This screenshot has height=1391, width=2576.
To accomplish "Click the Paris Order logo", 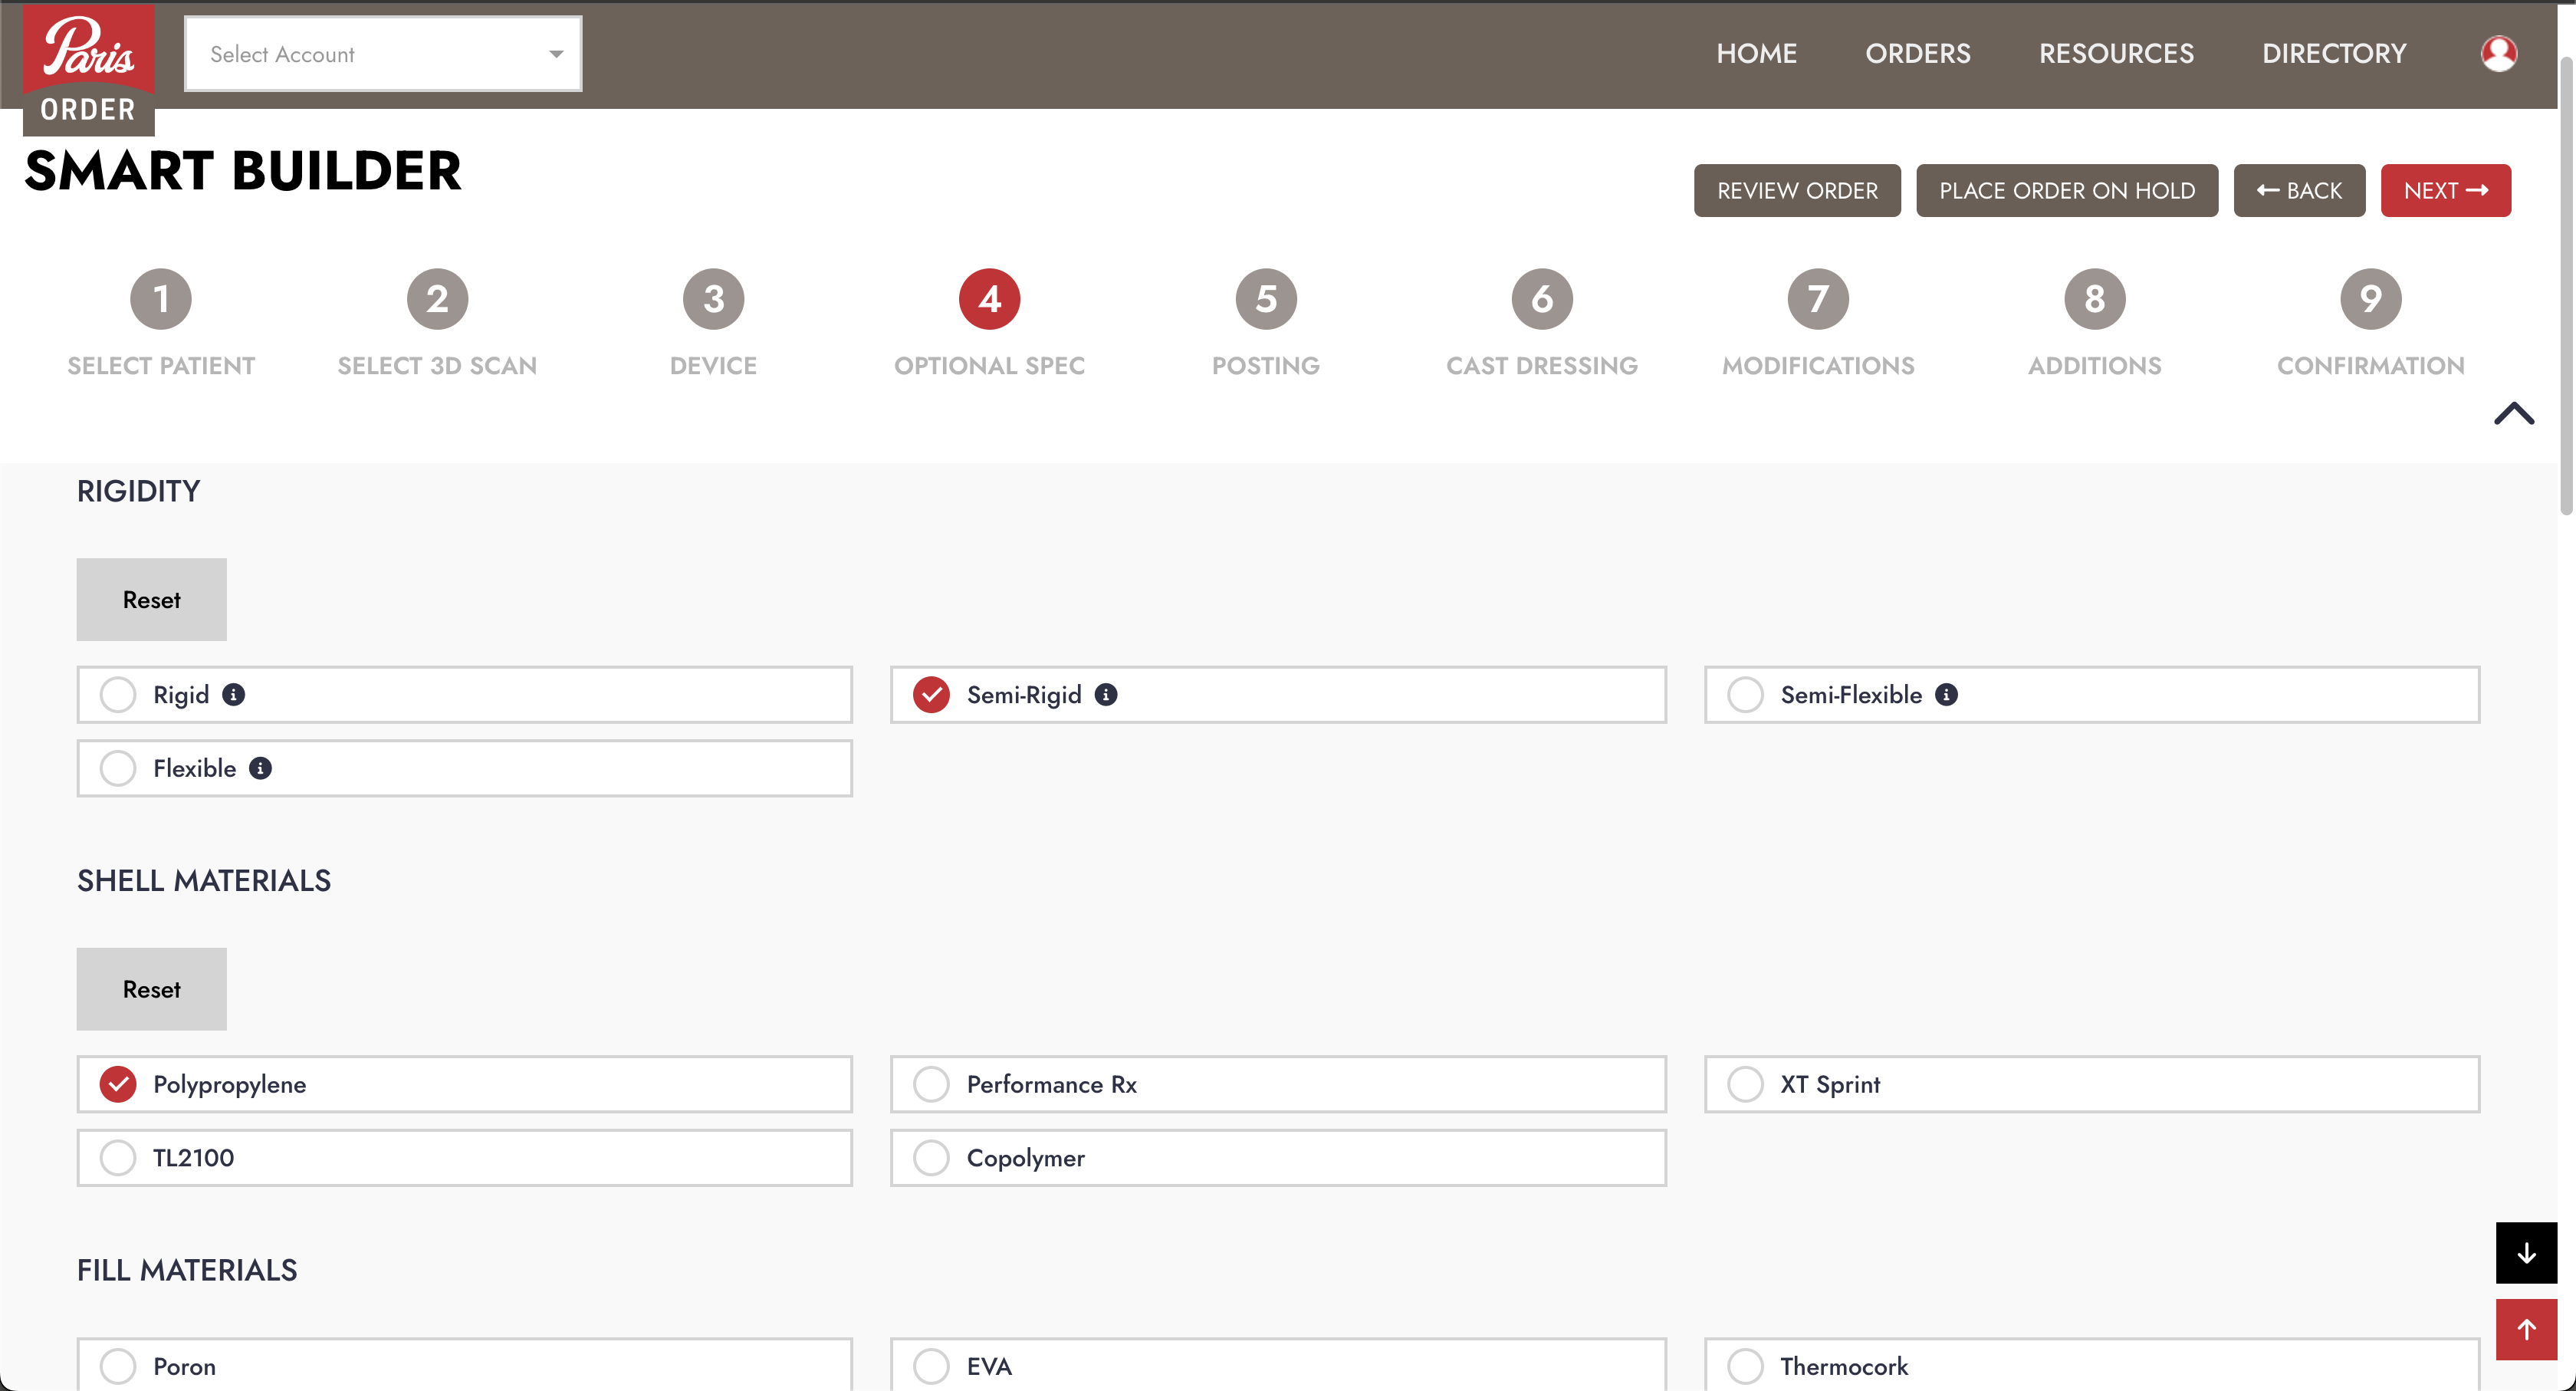I will click(x=89, y=68).
